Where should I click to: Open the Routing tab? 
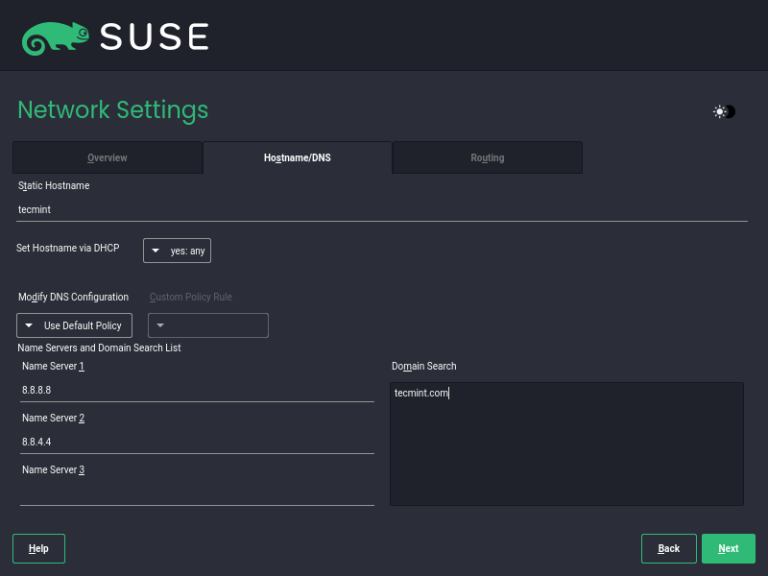(487, 158)
